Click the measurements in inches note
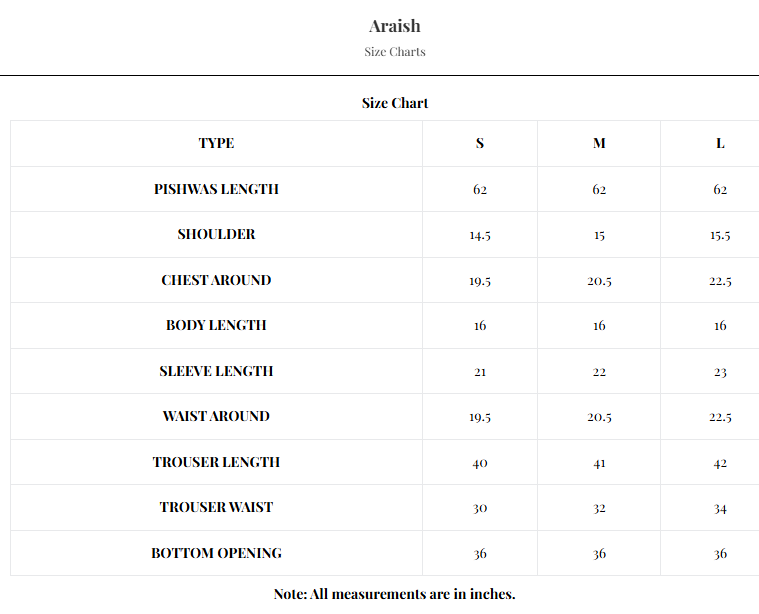 click(x=394, y=594)
